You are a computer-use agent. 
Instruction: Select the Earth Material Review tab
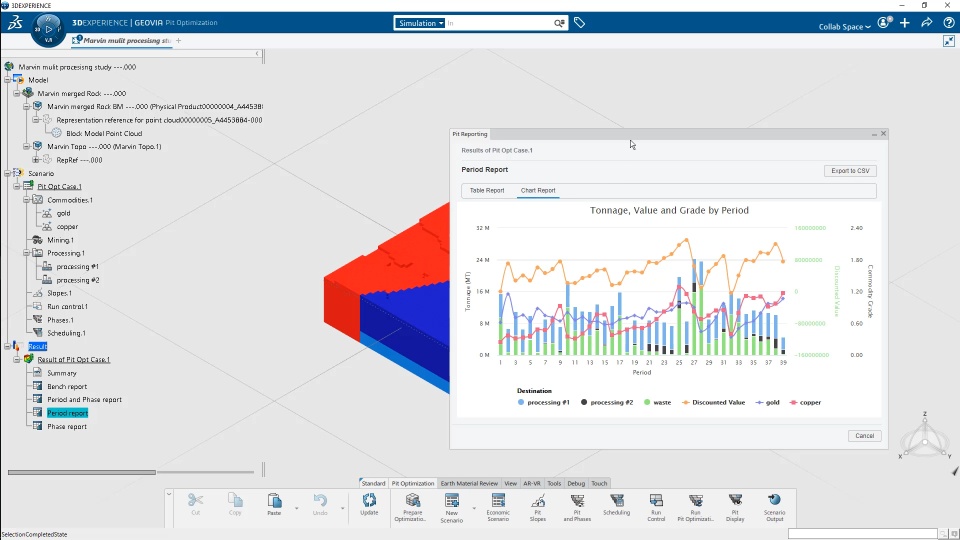[469, 483]
